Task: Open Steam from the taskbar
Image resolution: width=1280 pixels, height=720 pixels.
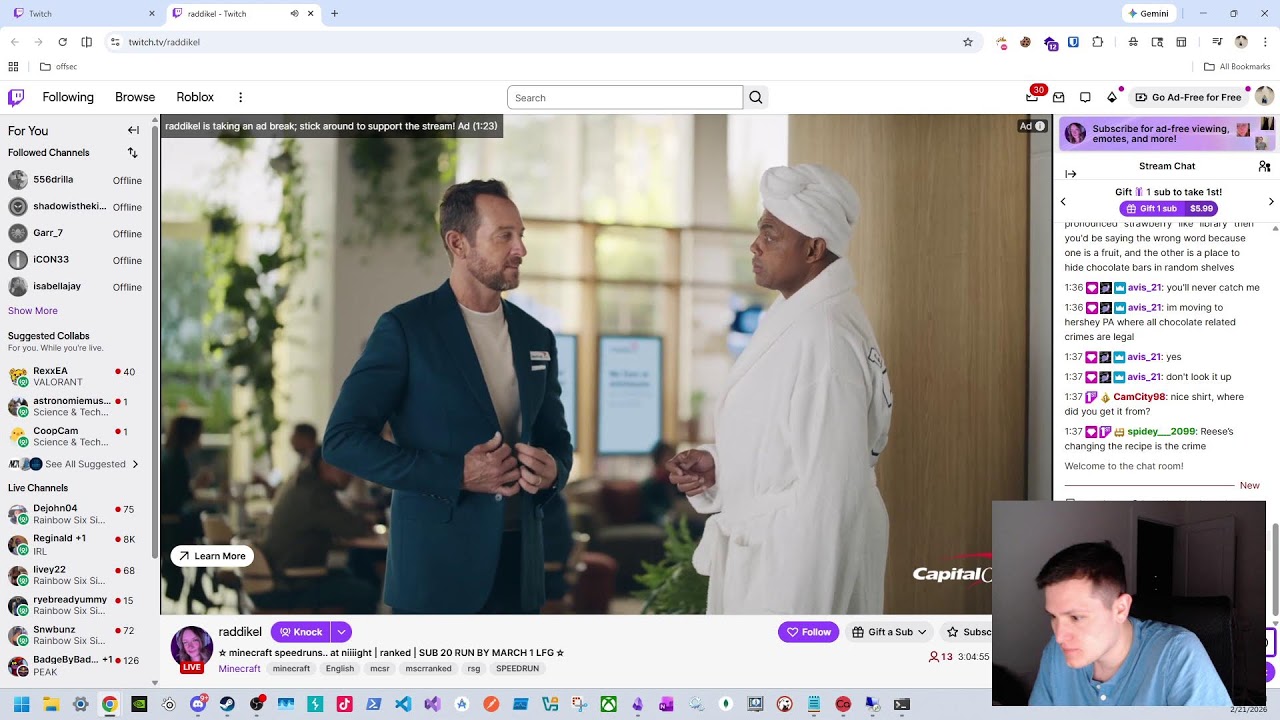Action: click(x=227, y=704)
